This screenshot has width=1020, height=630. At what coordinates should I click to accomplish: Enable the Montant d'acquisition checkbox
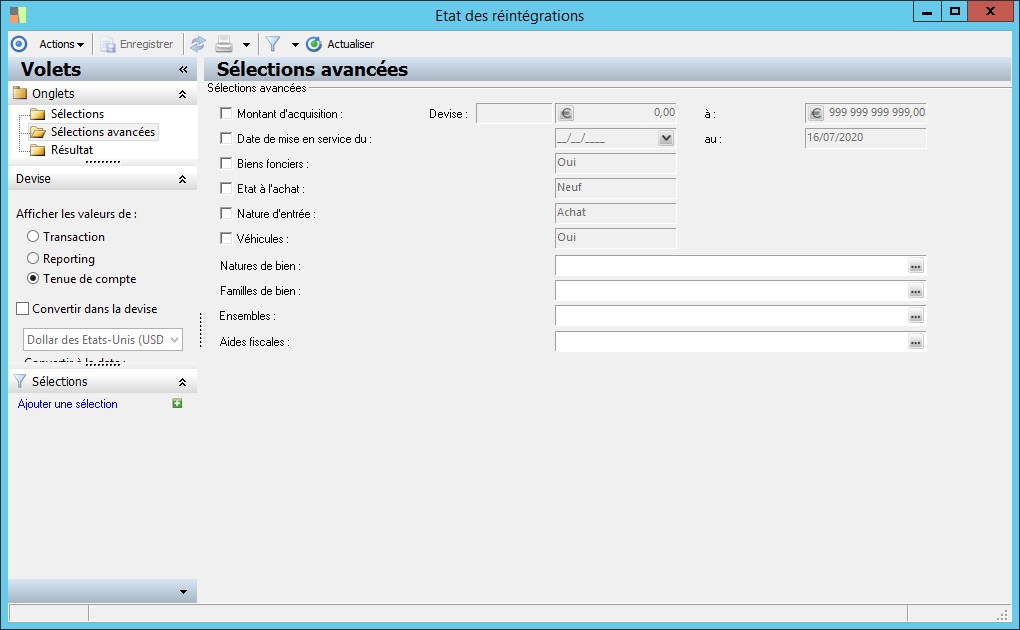point(226,113)
